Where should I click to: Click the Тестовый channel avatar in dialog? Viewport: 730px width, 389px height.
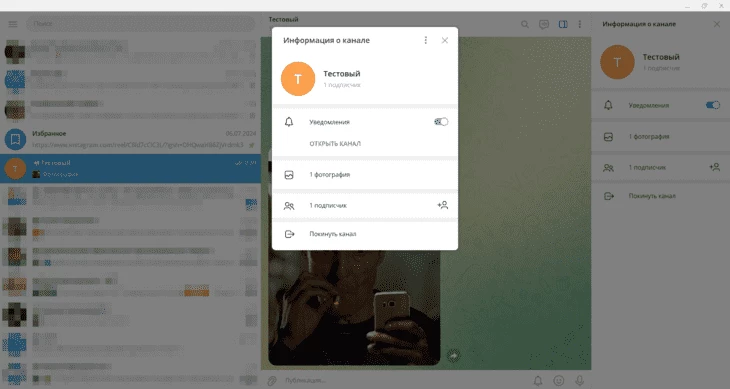pos(298,79)
